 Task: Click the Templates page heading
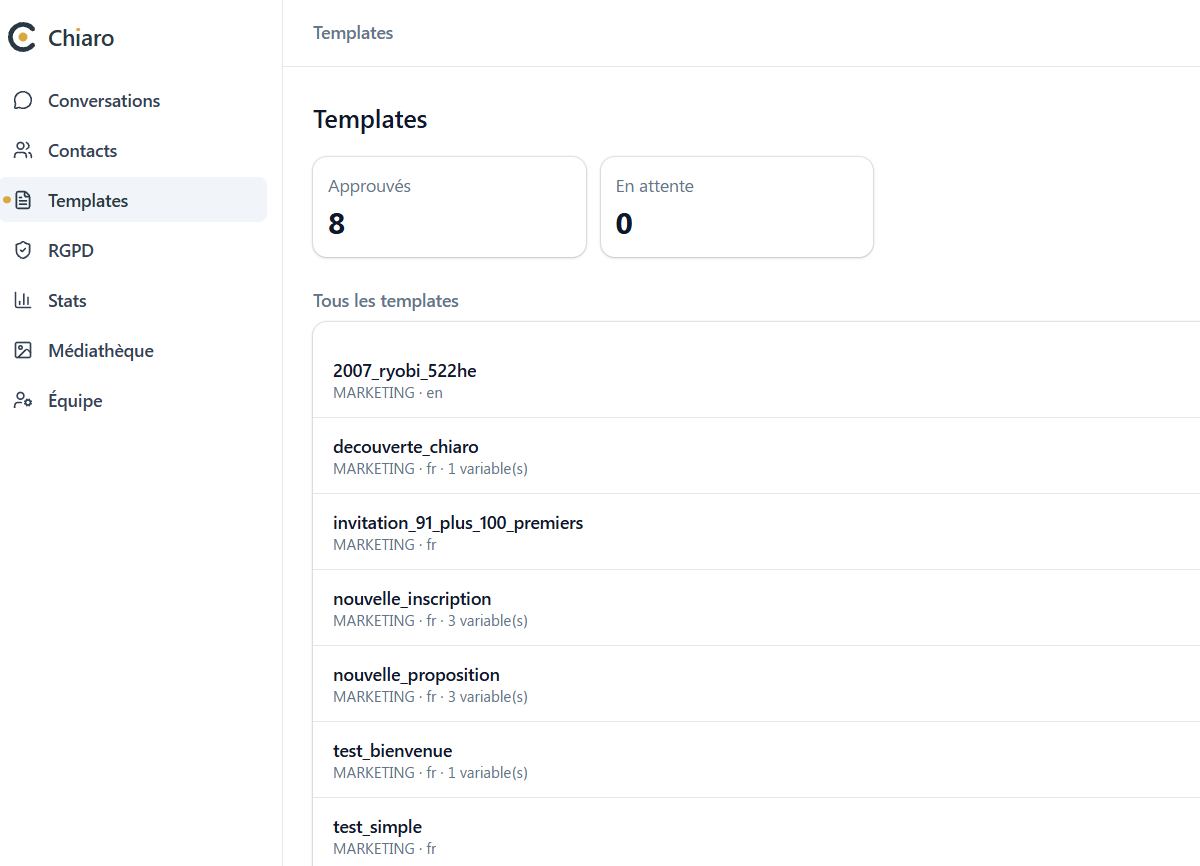(370, 119)
